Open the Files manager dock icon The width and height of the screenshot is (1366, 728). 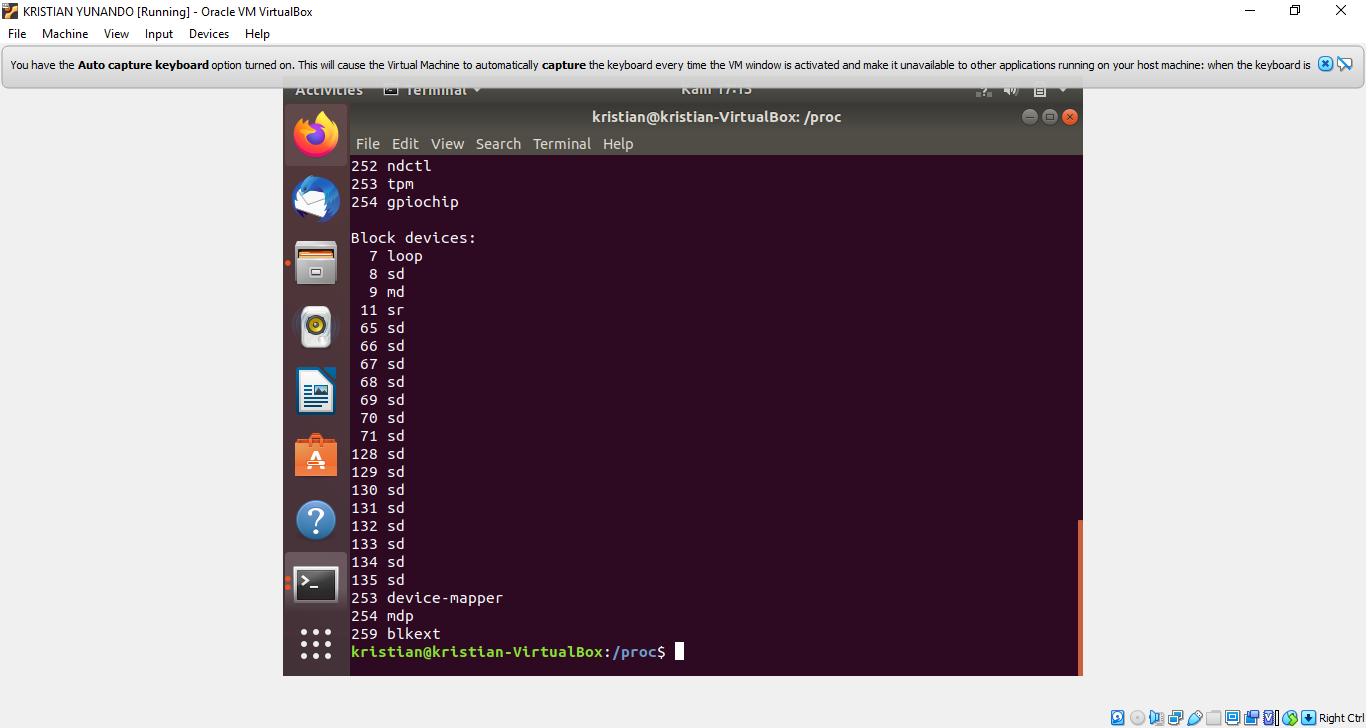[316, 262]
